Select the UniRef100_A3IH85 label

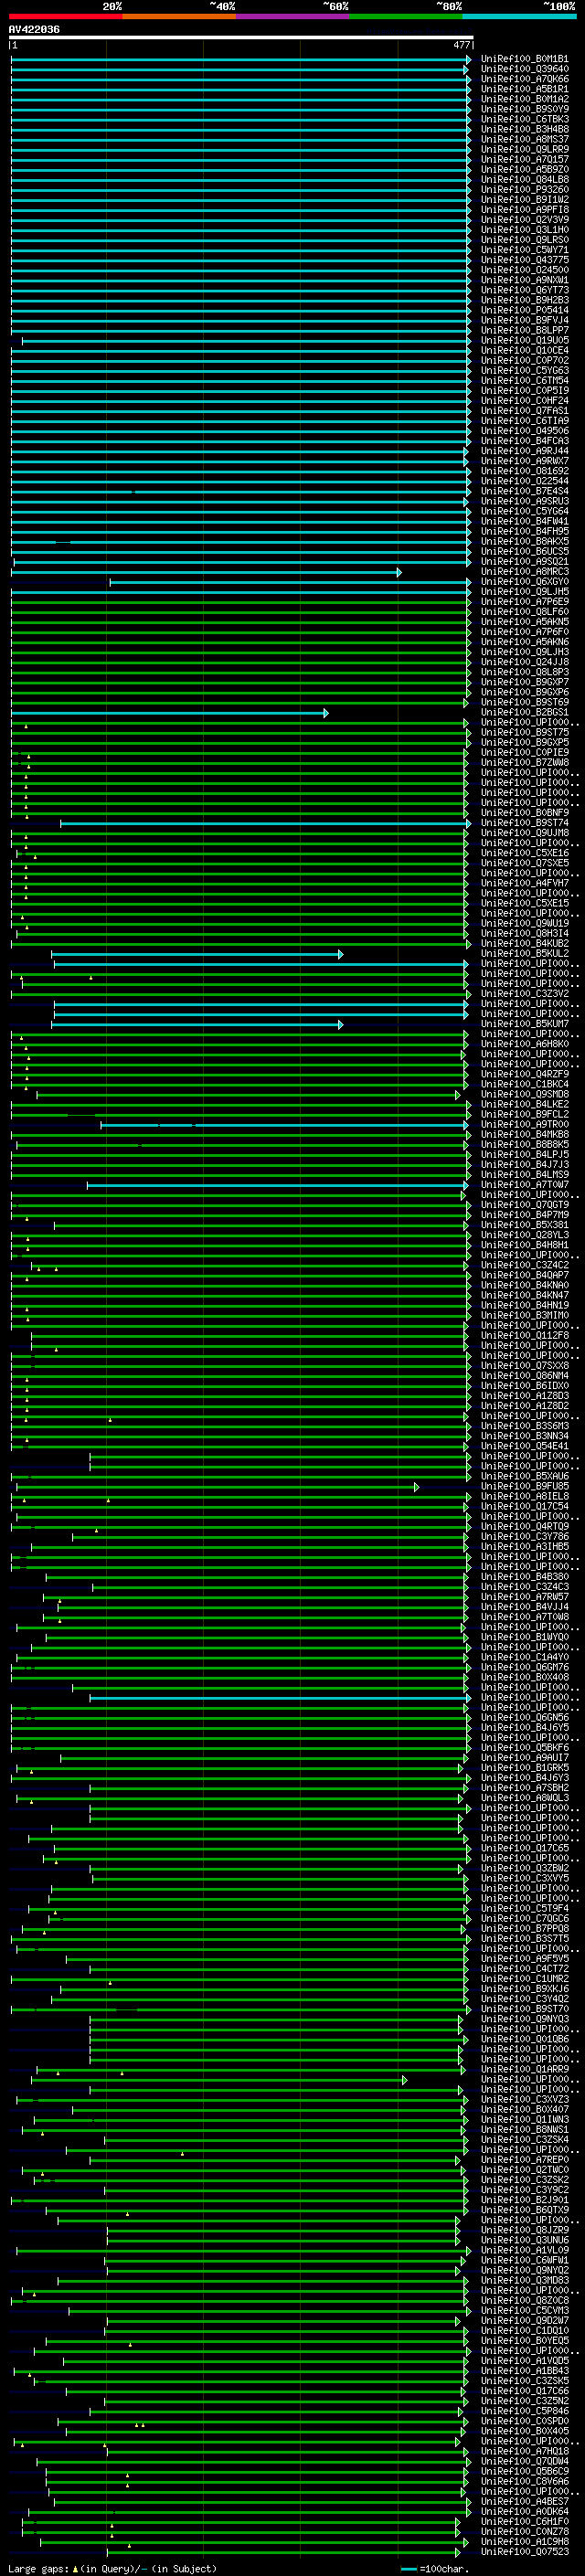[525, 1547]
